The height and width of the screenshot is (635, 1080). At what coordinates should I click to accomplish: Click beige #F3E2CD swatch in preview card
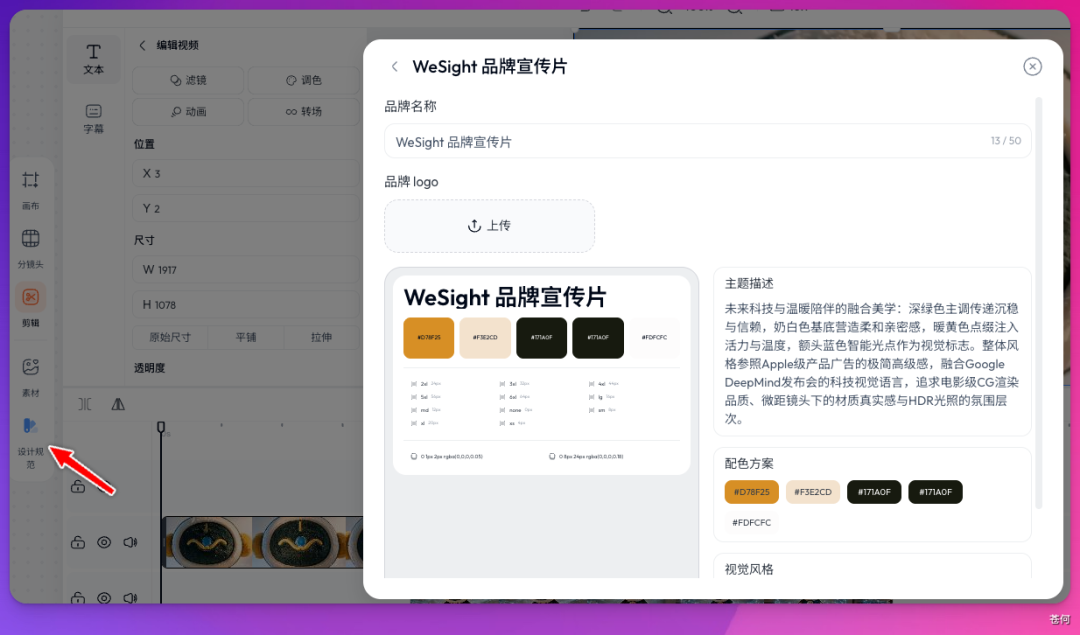click(485, 337)
